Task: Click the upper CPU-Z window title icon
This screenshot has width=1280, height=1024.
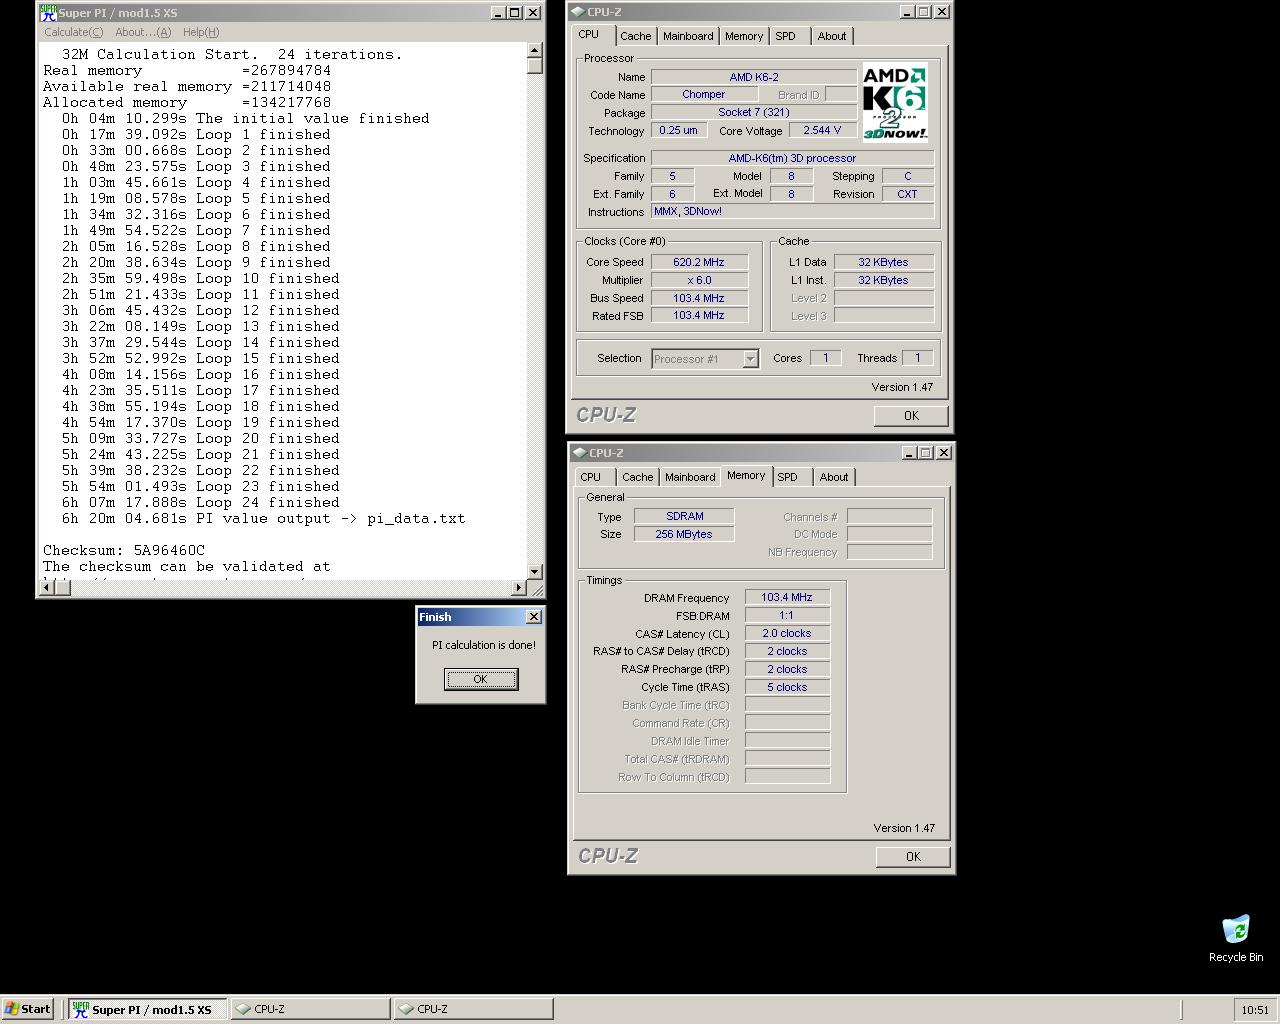Action: point(578,12)
